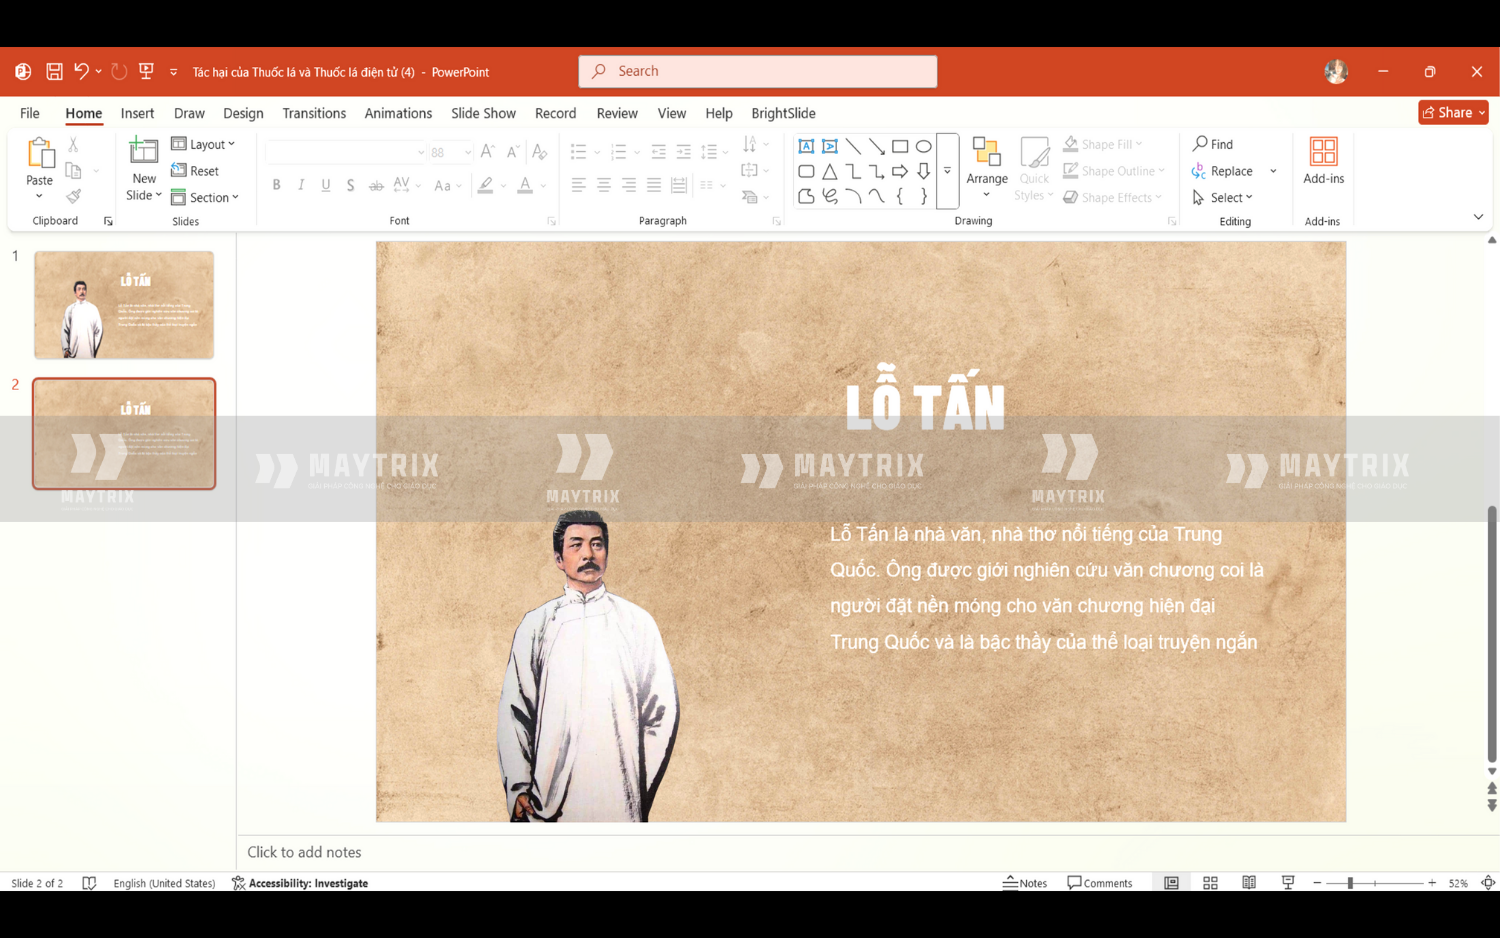Open Reading View from status bar
Screen dimensions: 1500x938
pyautogui.click(x=1248, y=883)
